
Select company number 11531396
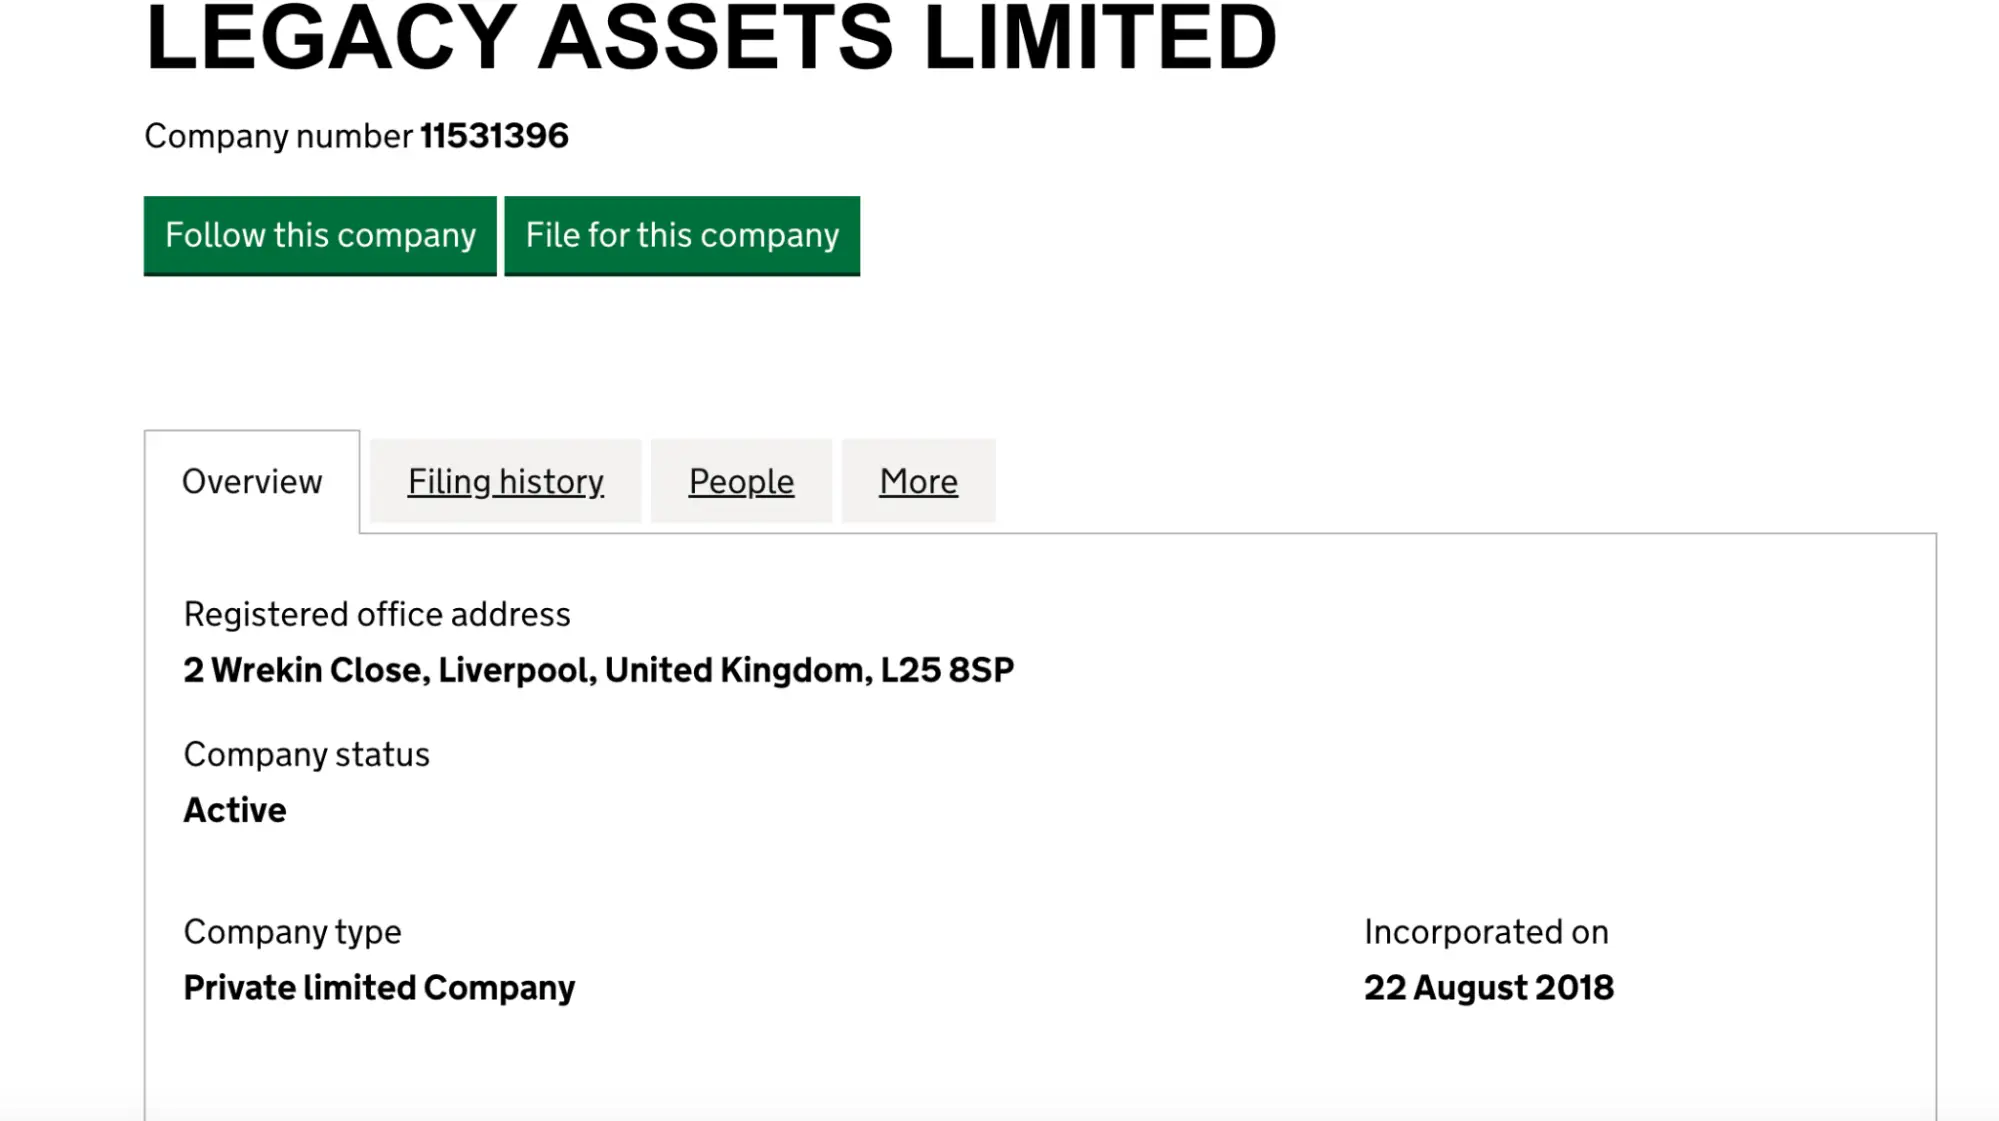point(494,135)
